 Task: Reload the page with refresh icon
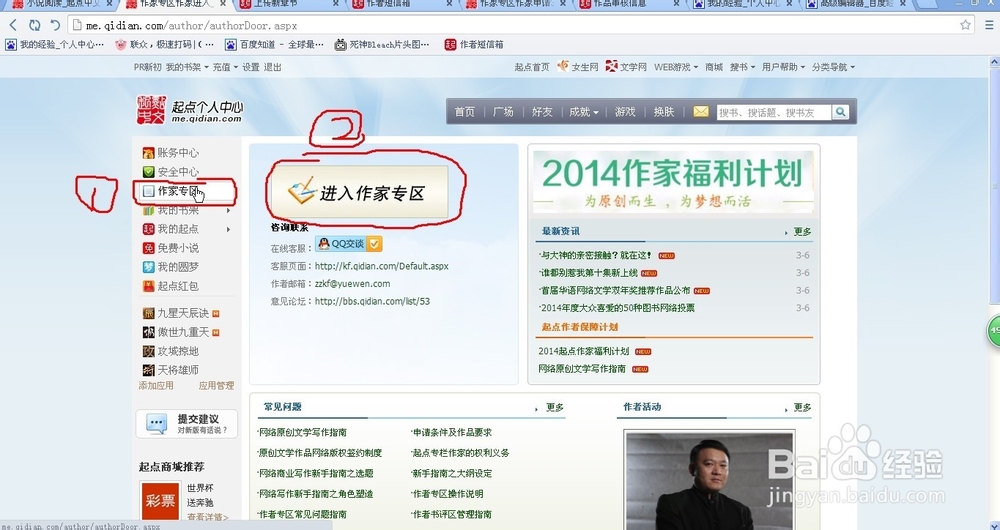[34, 26]
